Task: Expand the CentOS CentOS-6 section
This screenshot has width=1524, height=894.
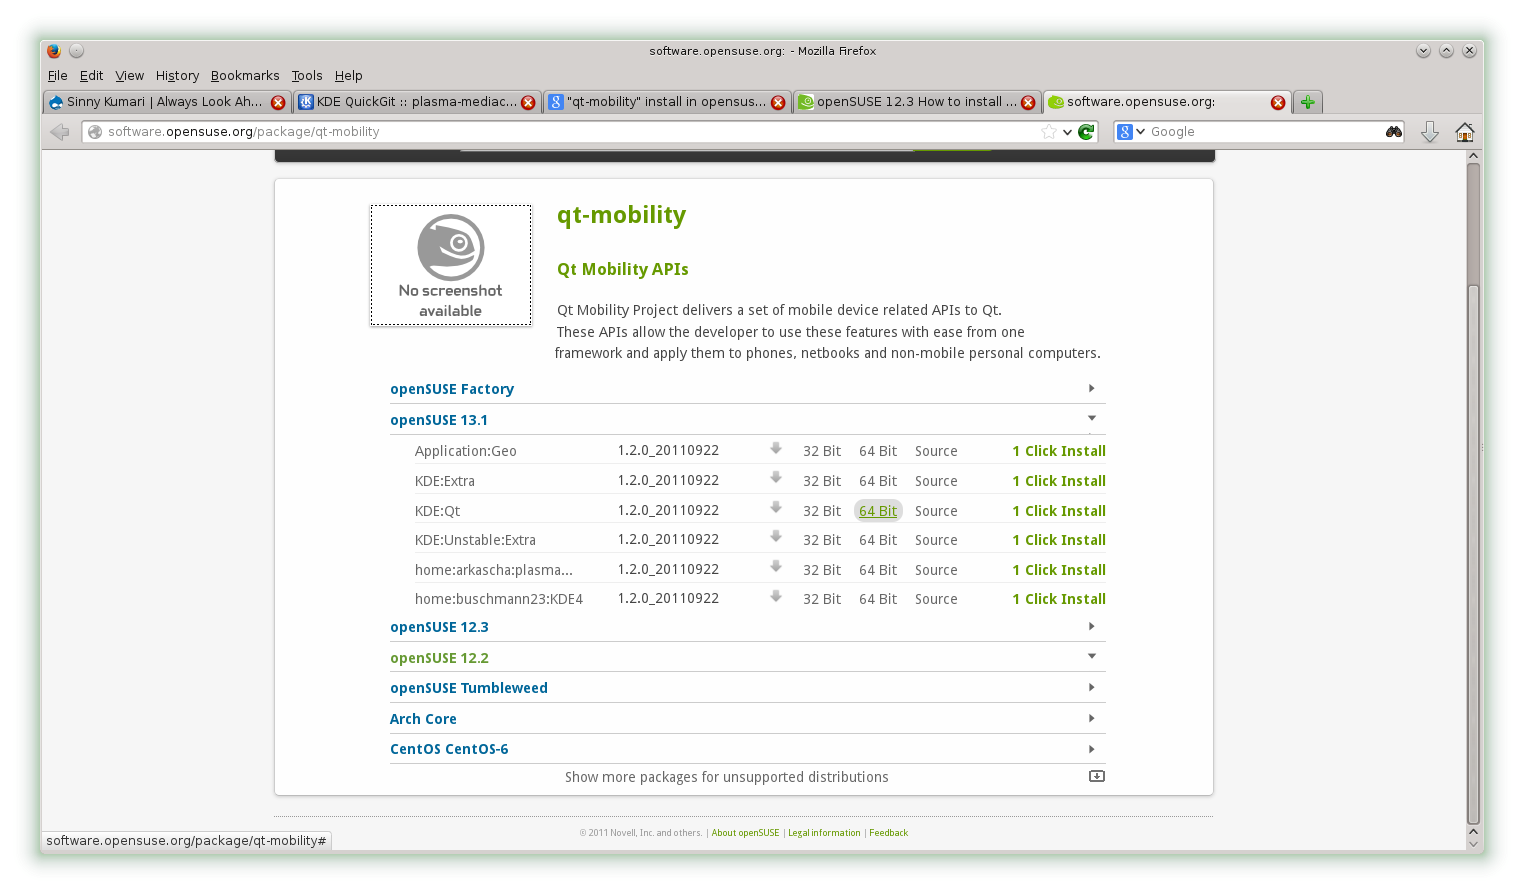Action: (x=748, y=749)
